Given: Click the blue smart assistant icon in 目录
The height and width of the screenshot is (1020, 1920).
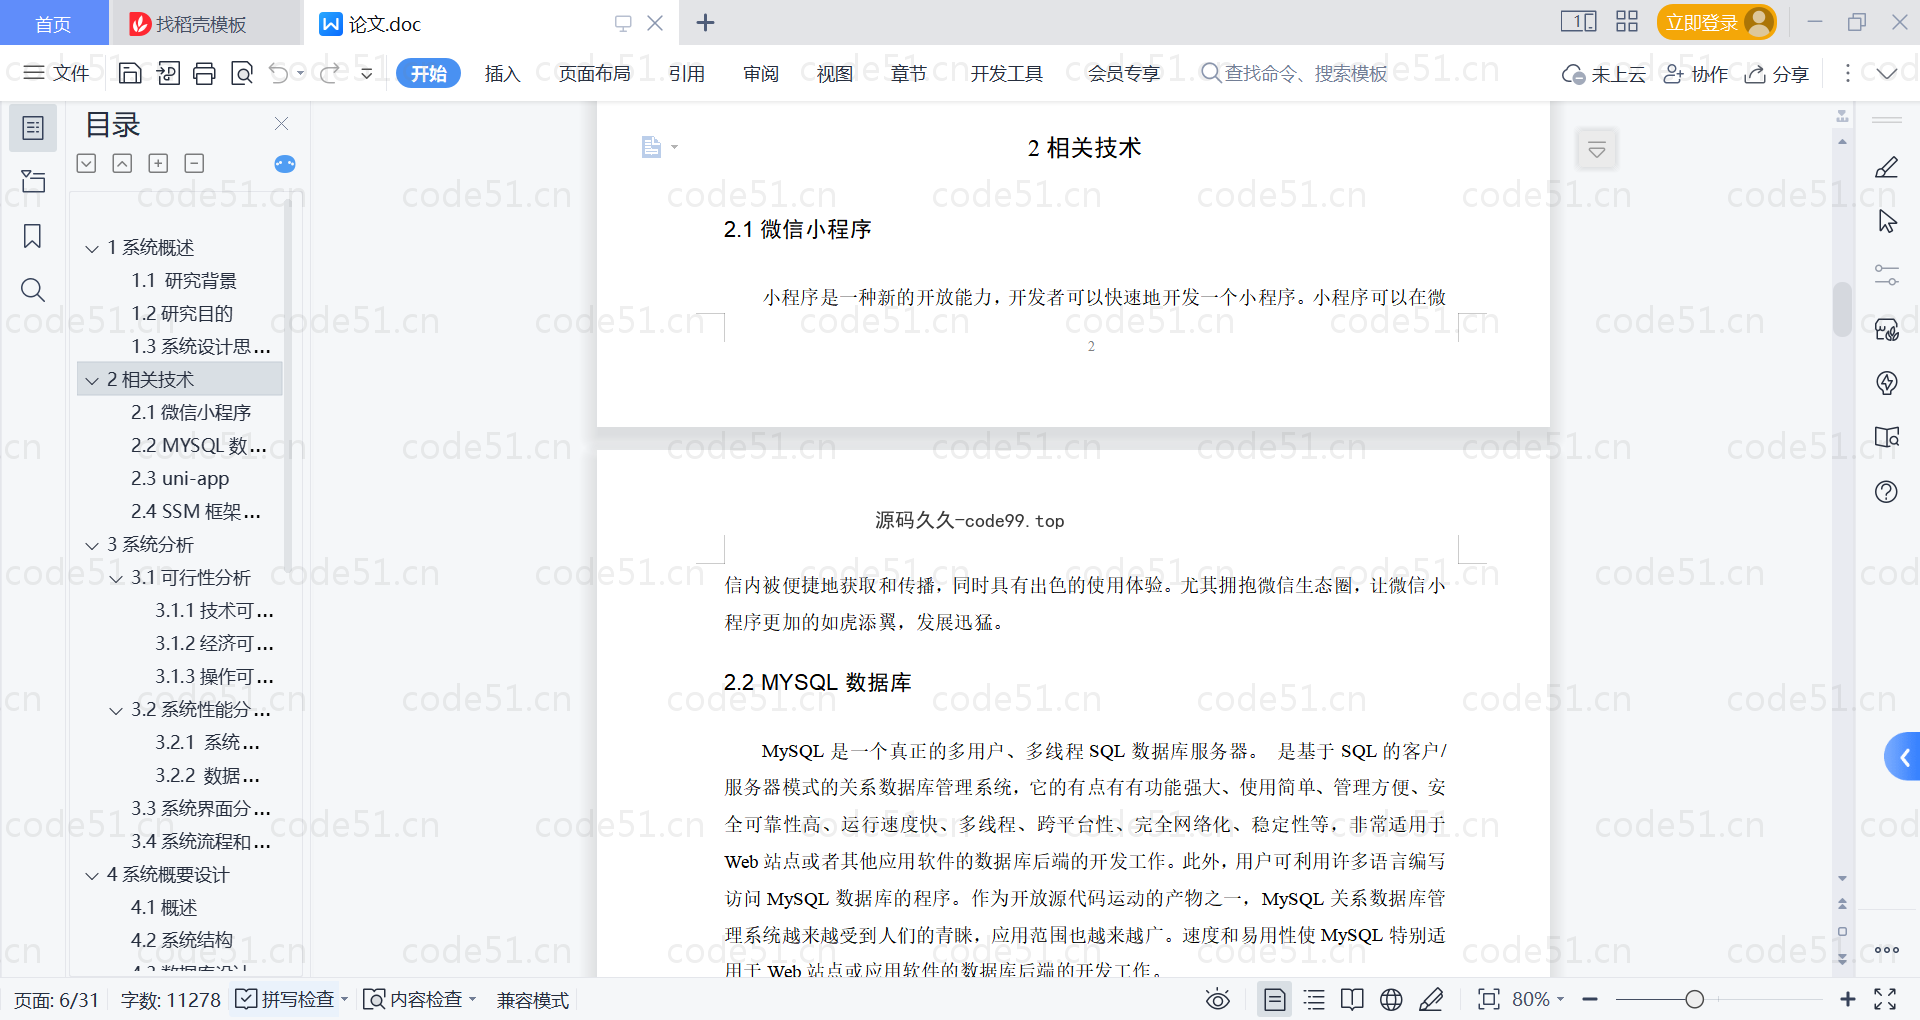Looking at the screenshot, I should [285, 163].
